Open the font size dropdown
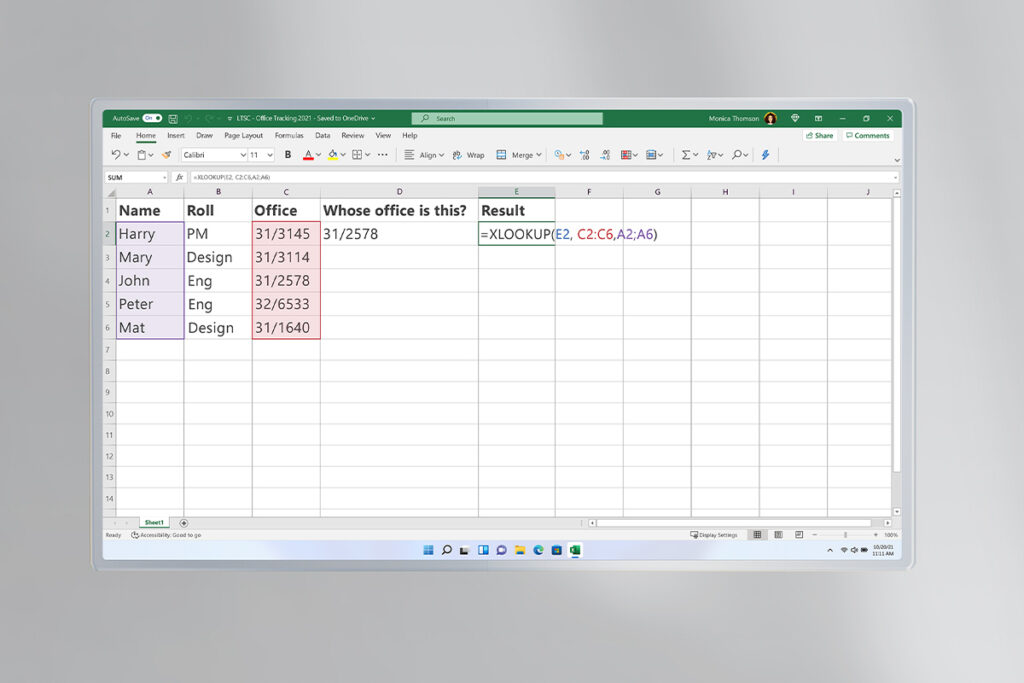This screenshot has width=1024, height=683. coord(271,154)
